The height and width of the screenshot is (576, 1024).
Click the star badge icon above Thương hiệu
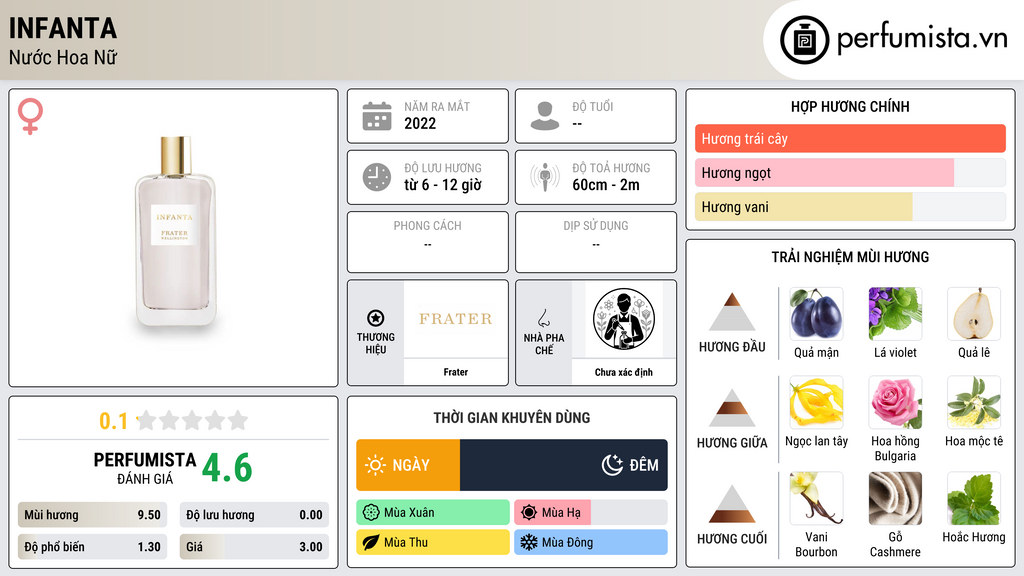[376, 318]
